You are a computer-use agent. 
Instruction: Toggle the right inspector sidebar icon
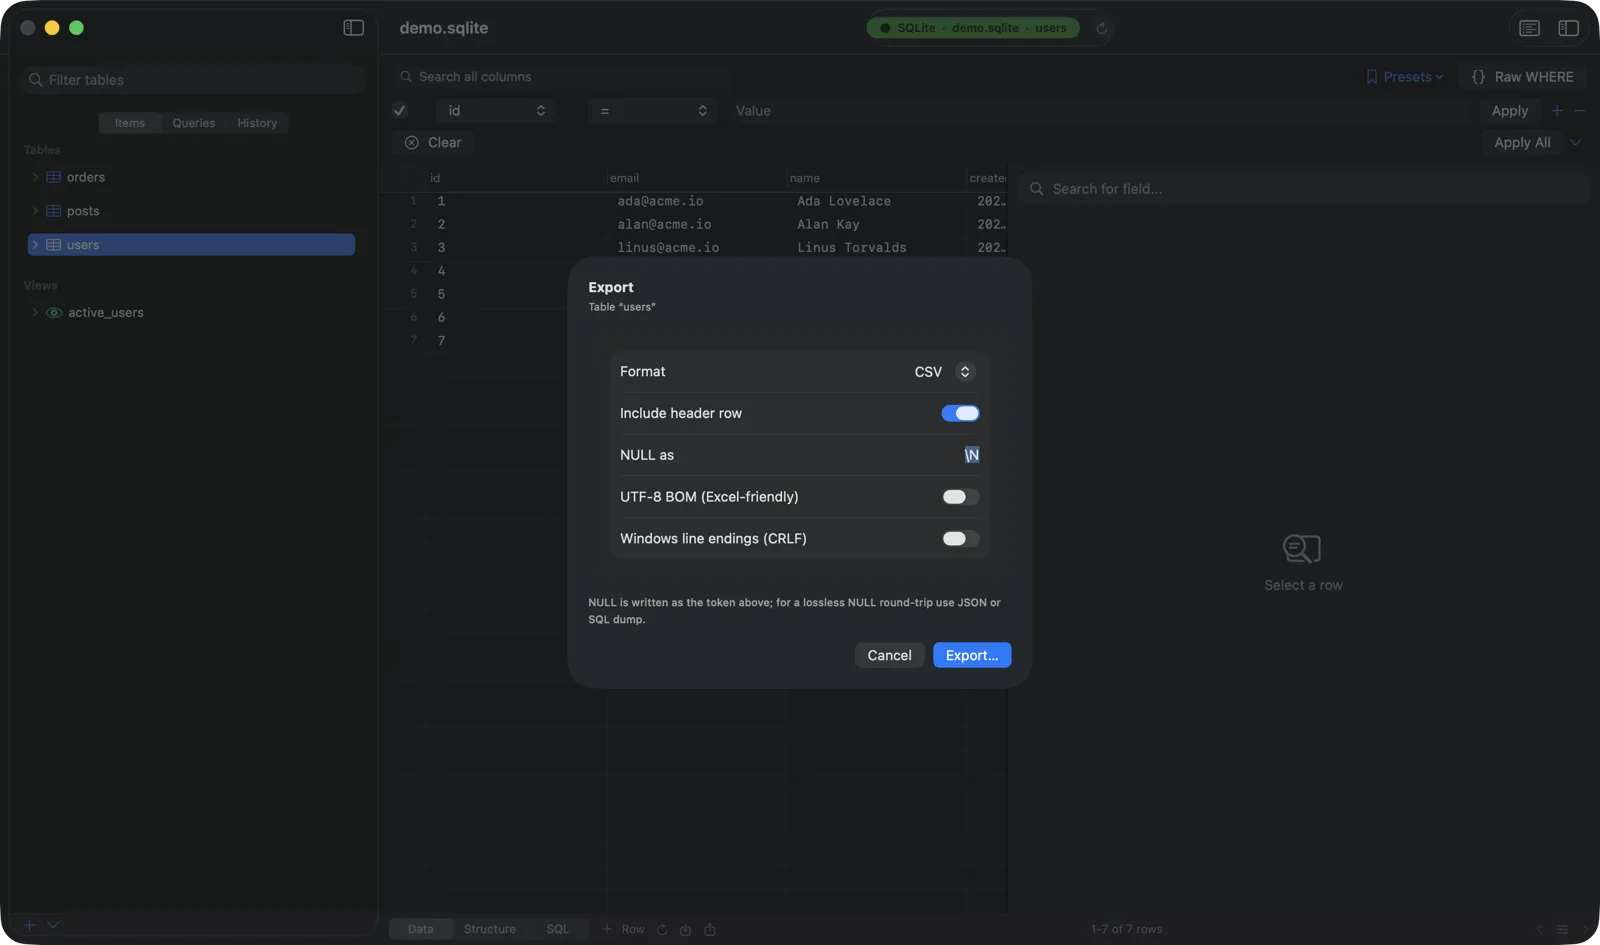pos(1568,28)
